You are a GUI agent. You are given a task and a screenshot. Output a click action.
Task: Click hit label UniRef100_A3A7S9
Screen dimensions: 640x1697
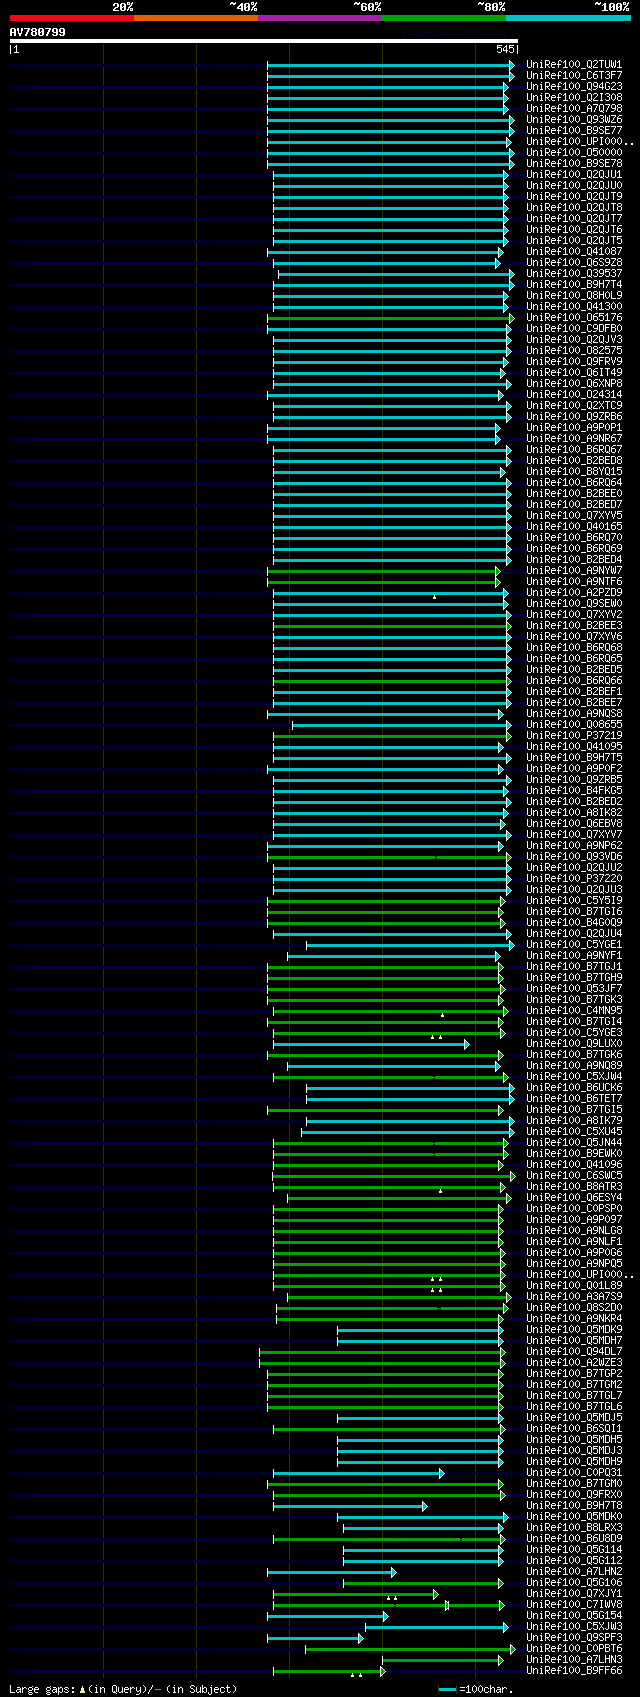pos(574,1296)
